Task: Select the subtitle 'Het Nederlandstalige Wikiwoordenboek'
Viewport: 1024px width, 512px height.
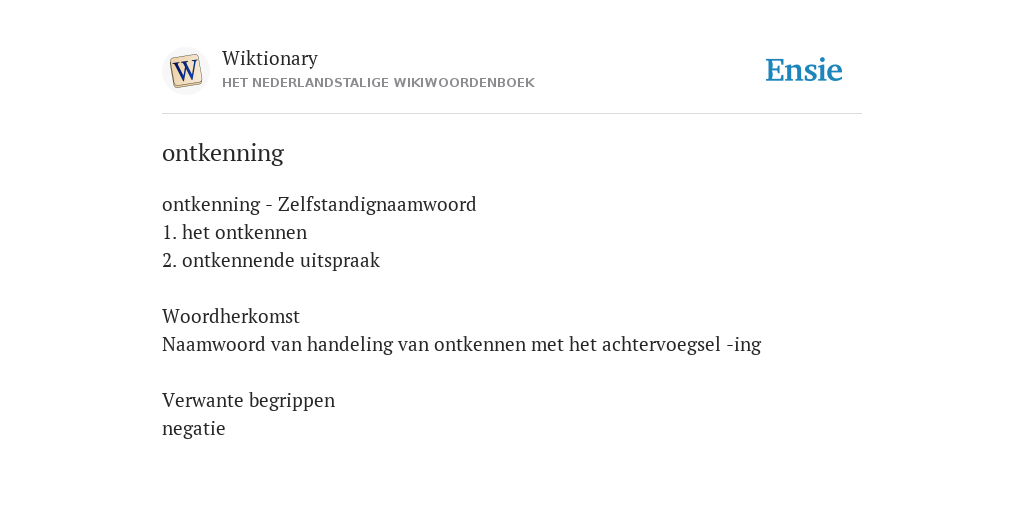Action: click(378, 83)
